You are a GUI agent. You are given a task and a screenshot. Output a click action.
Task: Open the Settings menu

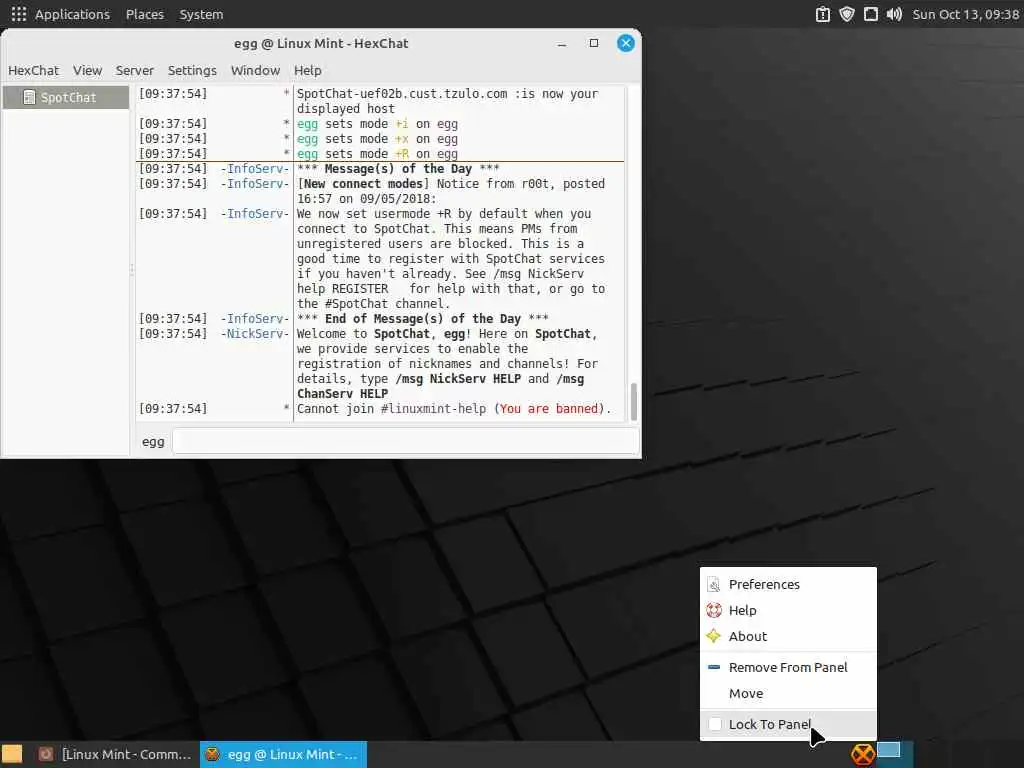[x=192, y=71]
